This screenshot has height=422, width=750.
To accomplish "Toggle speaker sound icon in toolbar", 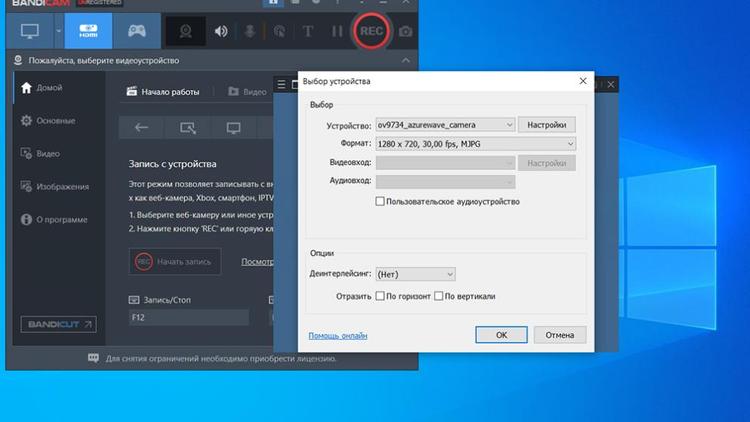I will point(221,32).
